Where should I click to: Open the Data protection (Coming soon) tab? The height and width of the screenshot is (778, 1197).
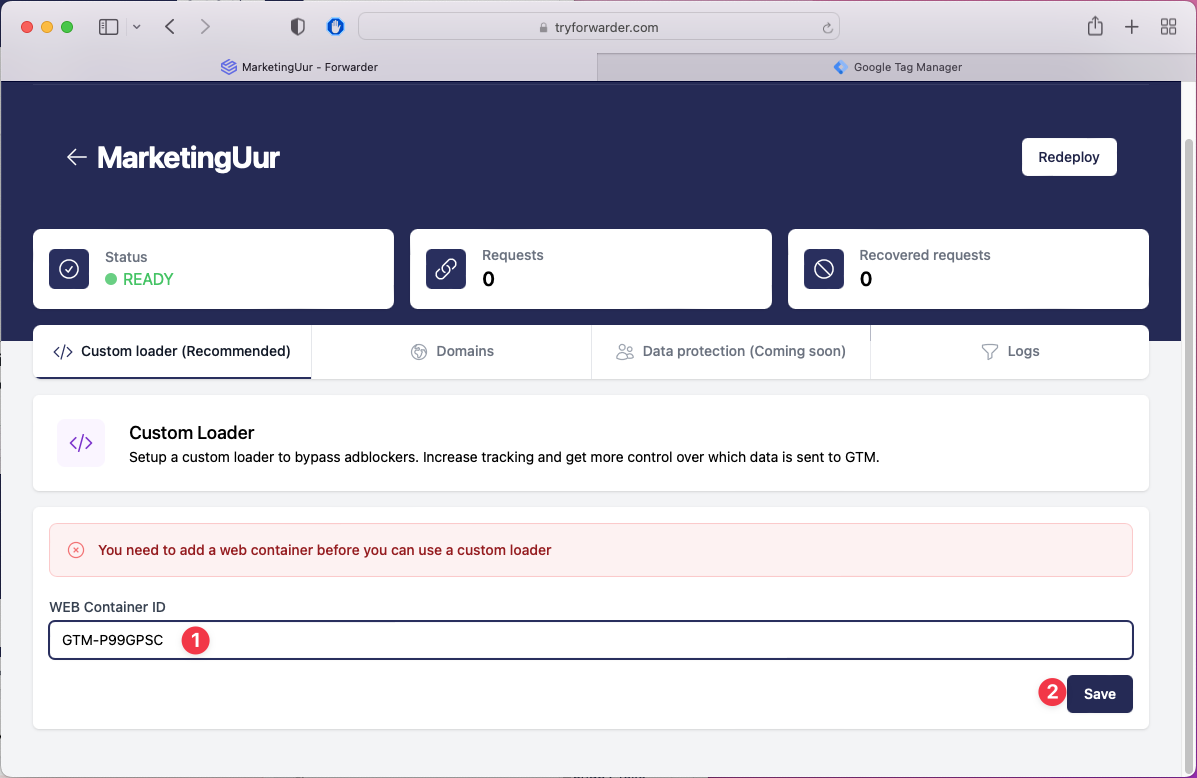(x=731, y=351)
